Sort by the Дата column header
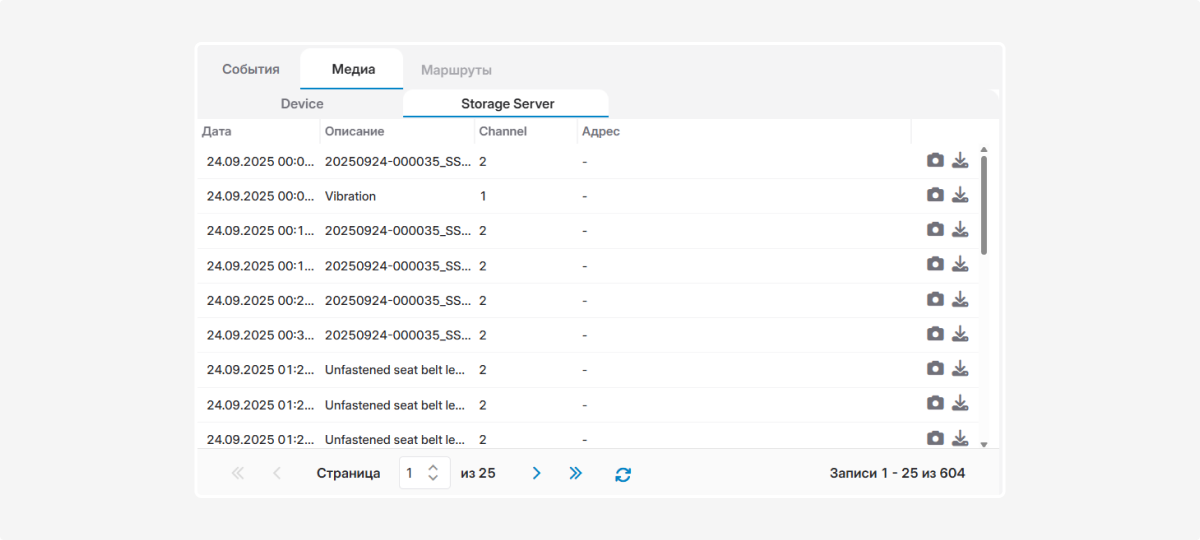Viewport: 1200px width, 540px height. coord(216,131)
